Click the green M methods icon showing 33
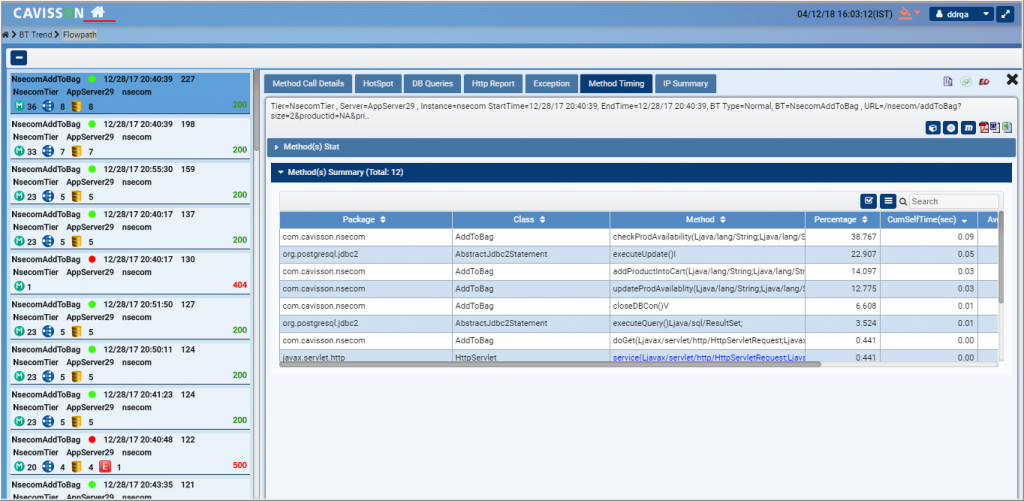The width and height of the screenshot is (1024, 501). click(x=18, y=152)
